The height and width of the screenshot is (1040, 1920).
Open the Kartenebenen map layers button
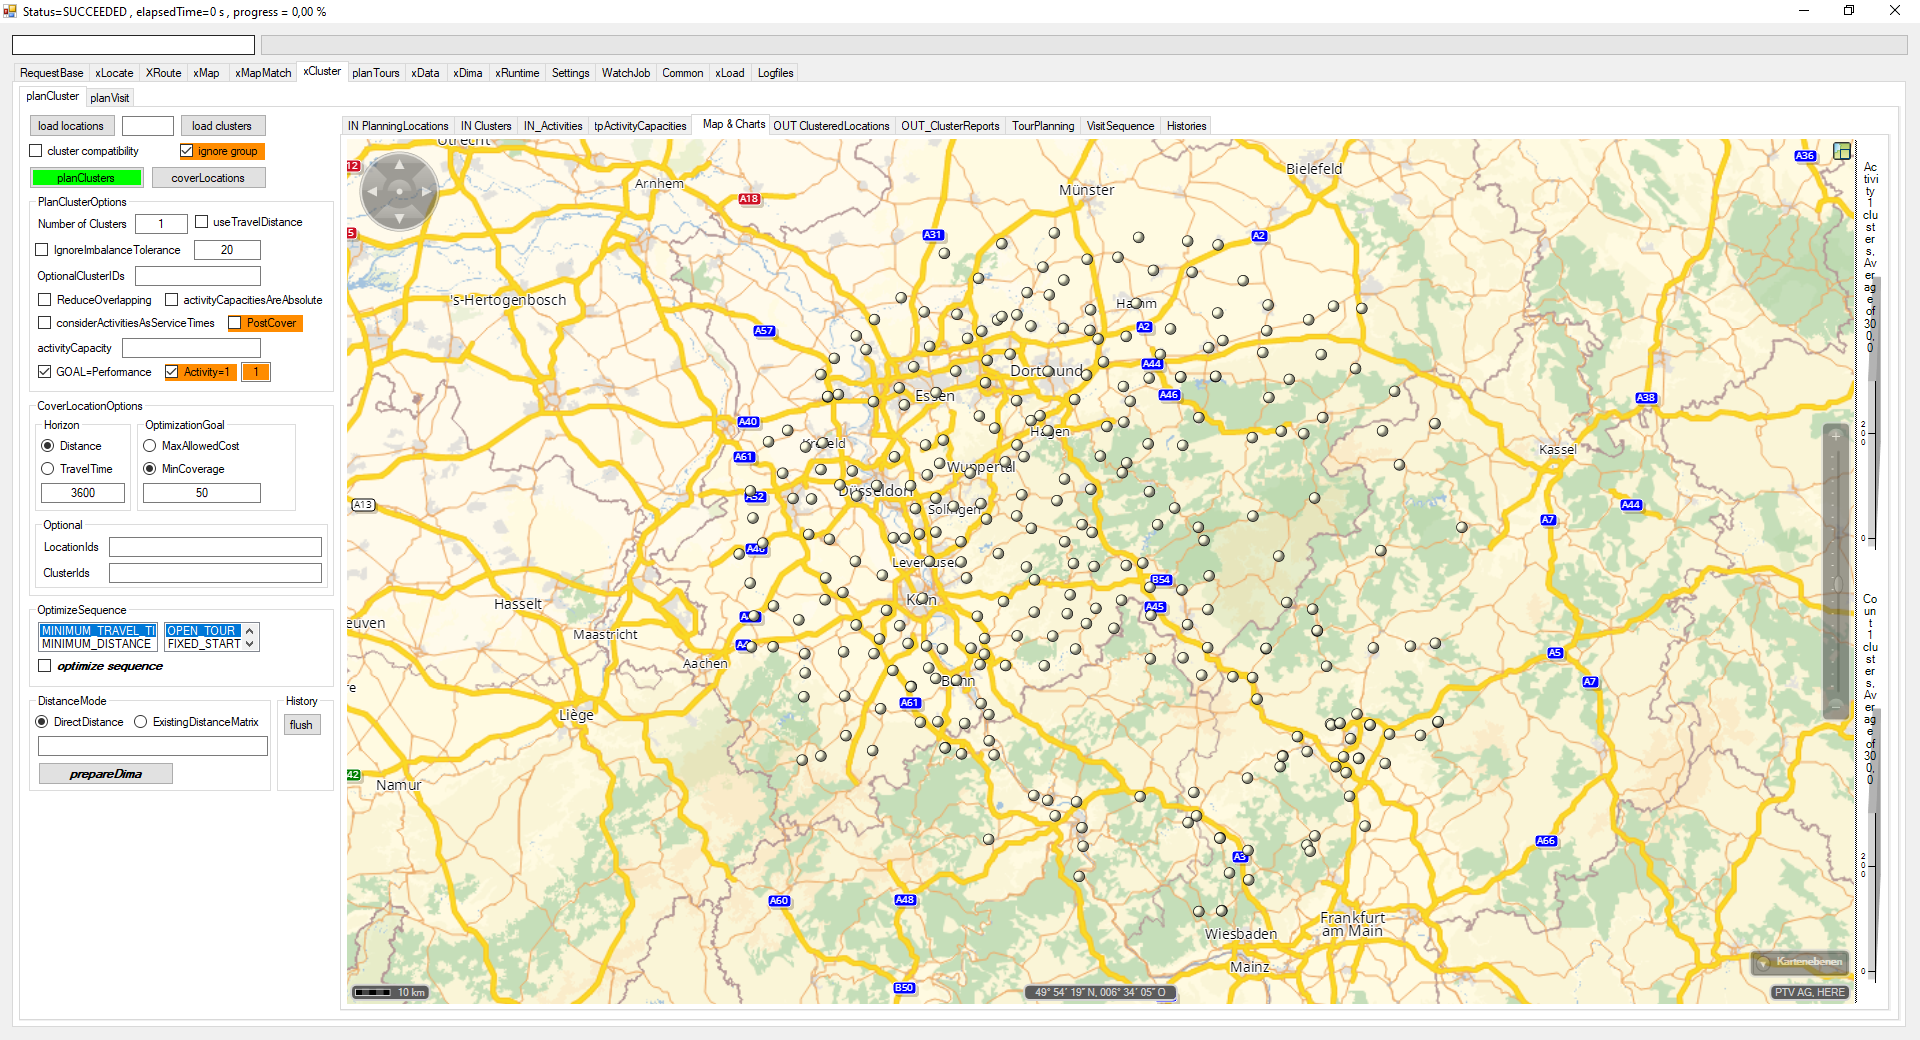point(1800,962)
